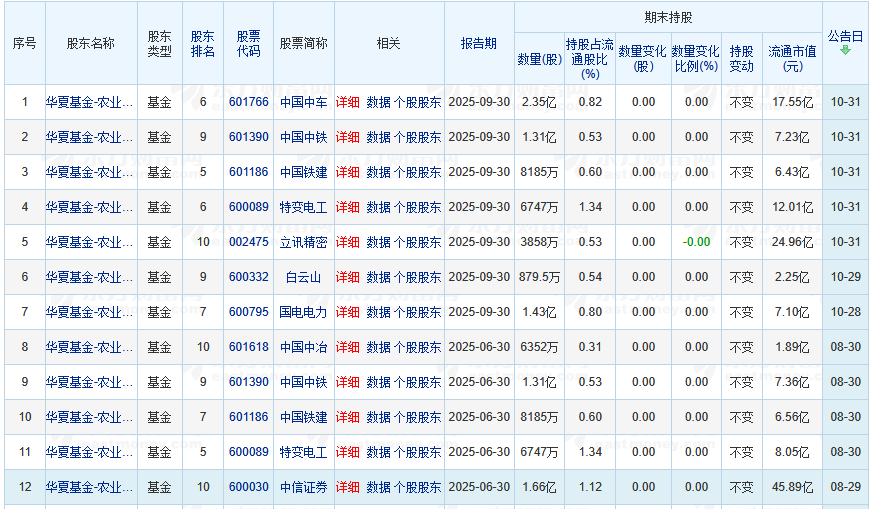
Task: Open 特变电工 link in row 11
Action: coord(303,453)
